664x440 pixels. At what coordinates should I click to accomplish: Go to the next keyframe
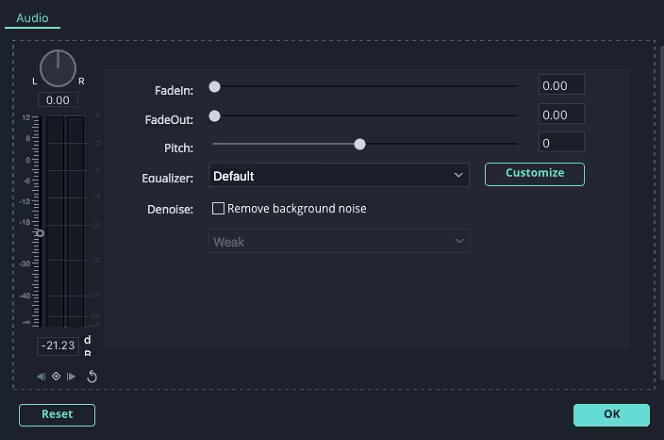(71, 377)
